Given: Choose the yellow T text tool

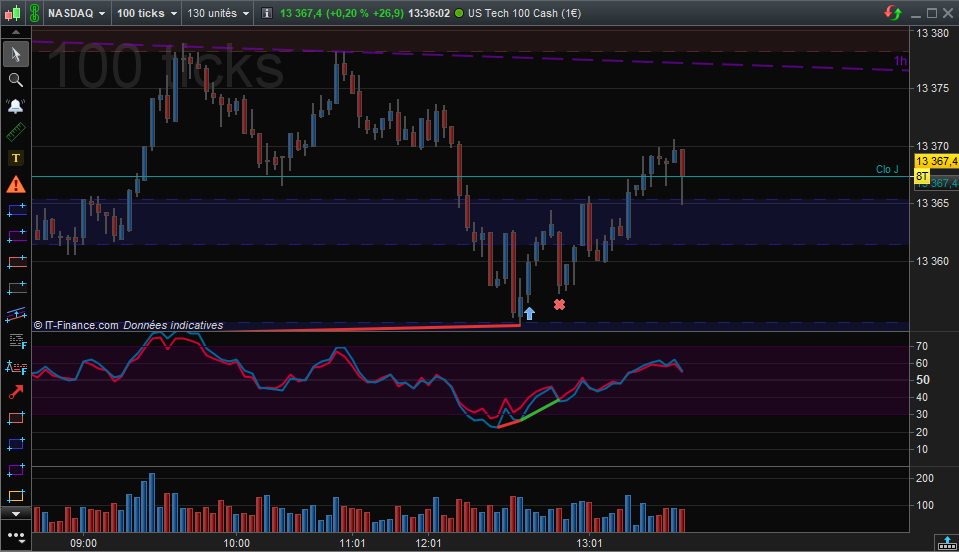Looking at the screenshot, I should click(16, 158).
